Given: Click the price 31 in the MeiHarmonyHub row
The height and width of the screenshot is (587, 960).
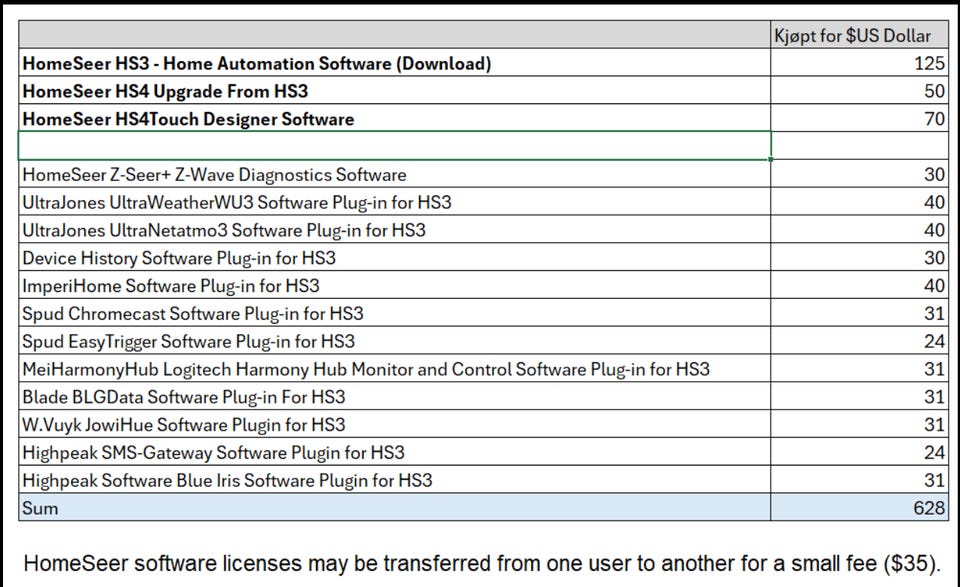Looking at the screenshot, I should pos(859,368).
